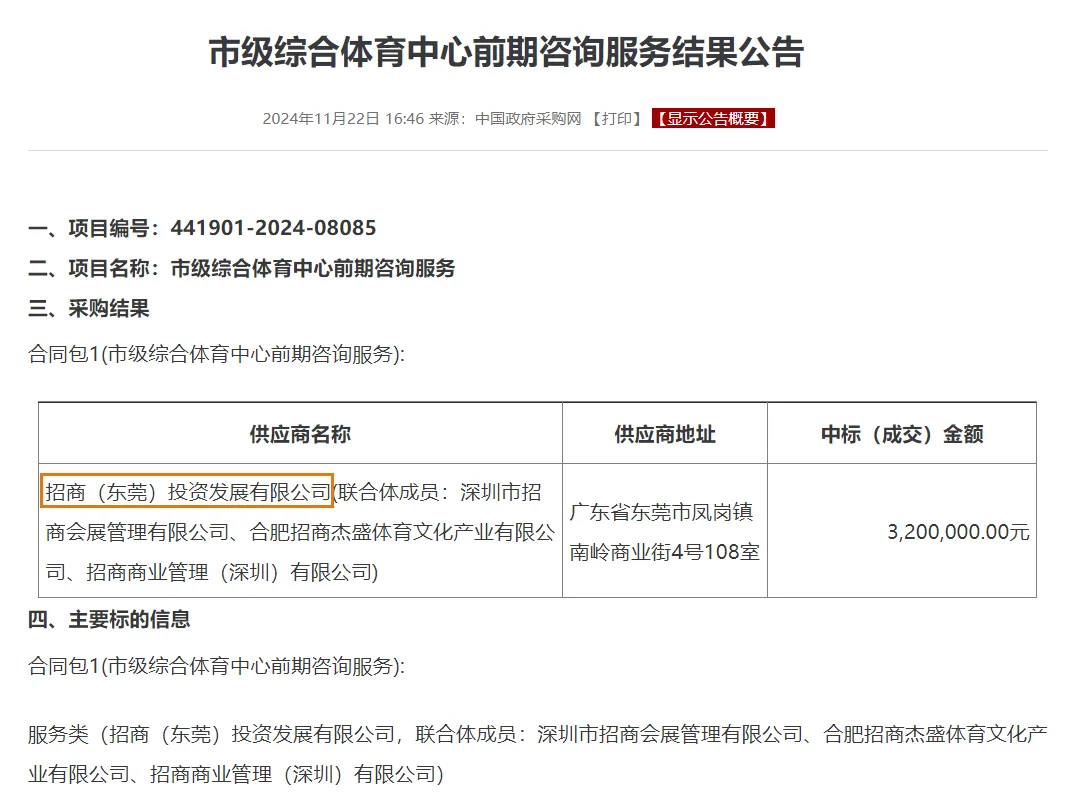Screen dimensions: 1076x795
Task: Click the 供应商名称 column header
Action: pyautogui.click(x=301, y=434)
